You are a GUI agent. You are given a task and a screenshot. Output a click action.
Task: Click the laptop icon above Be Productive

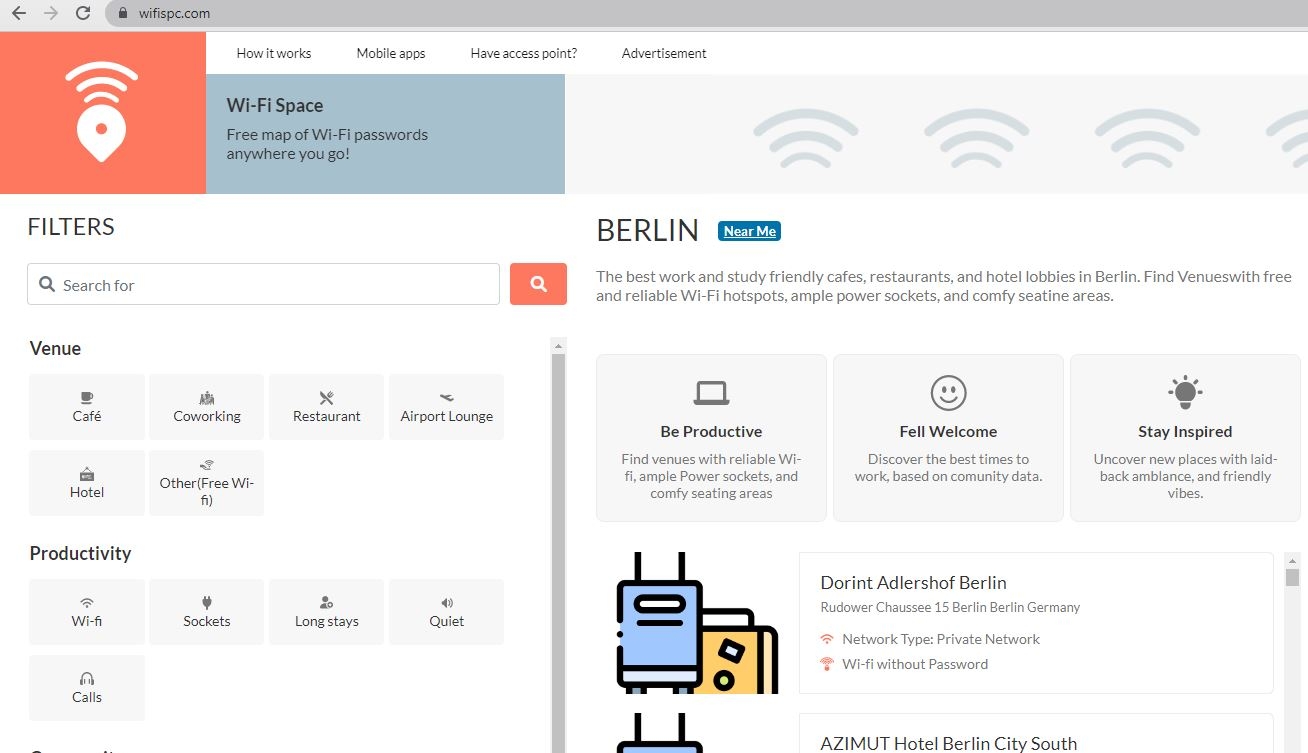point(711,393)
